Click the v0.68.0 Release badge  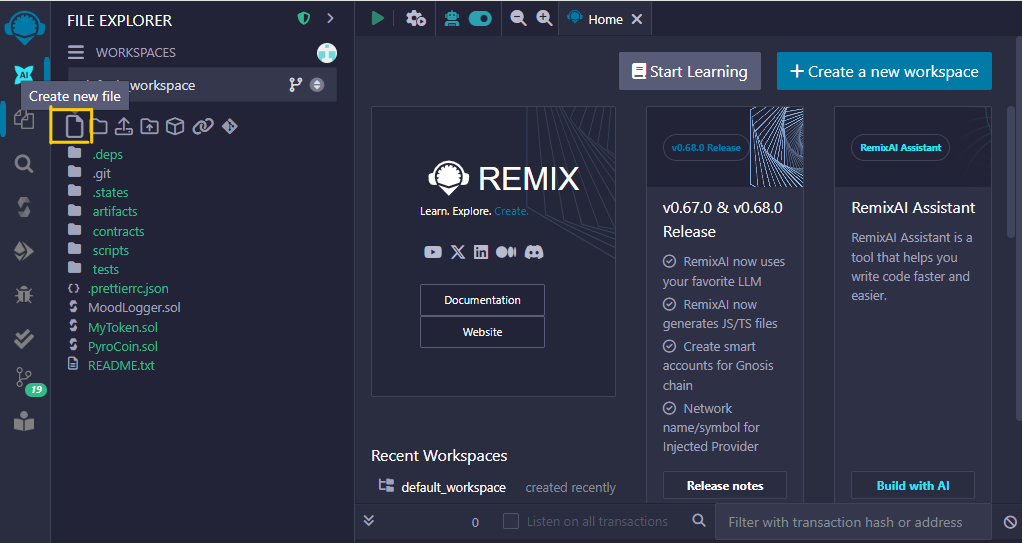tap(706, 147)
